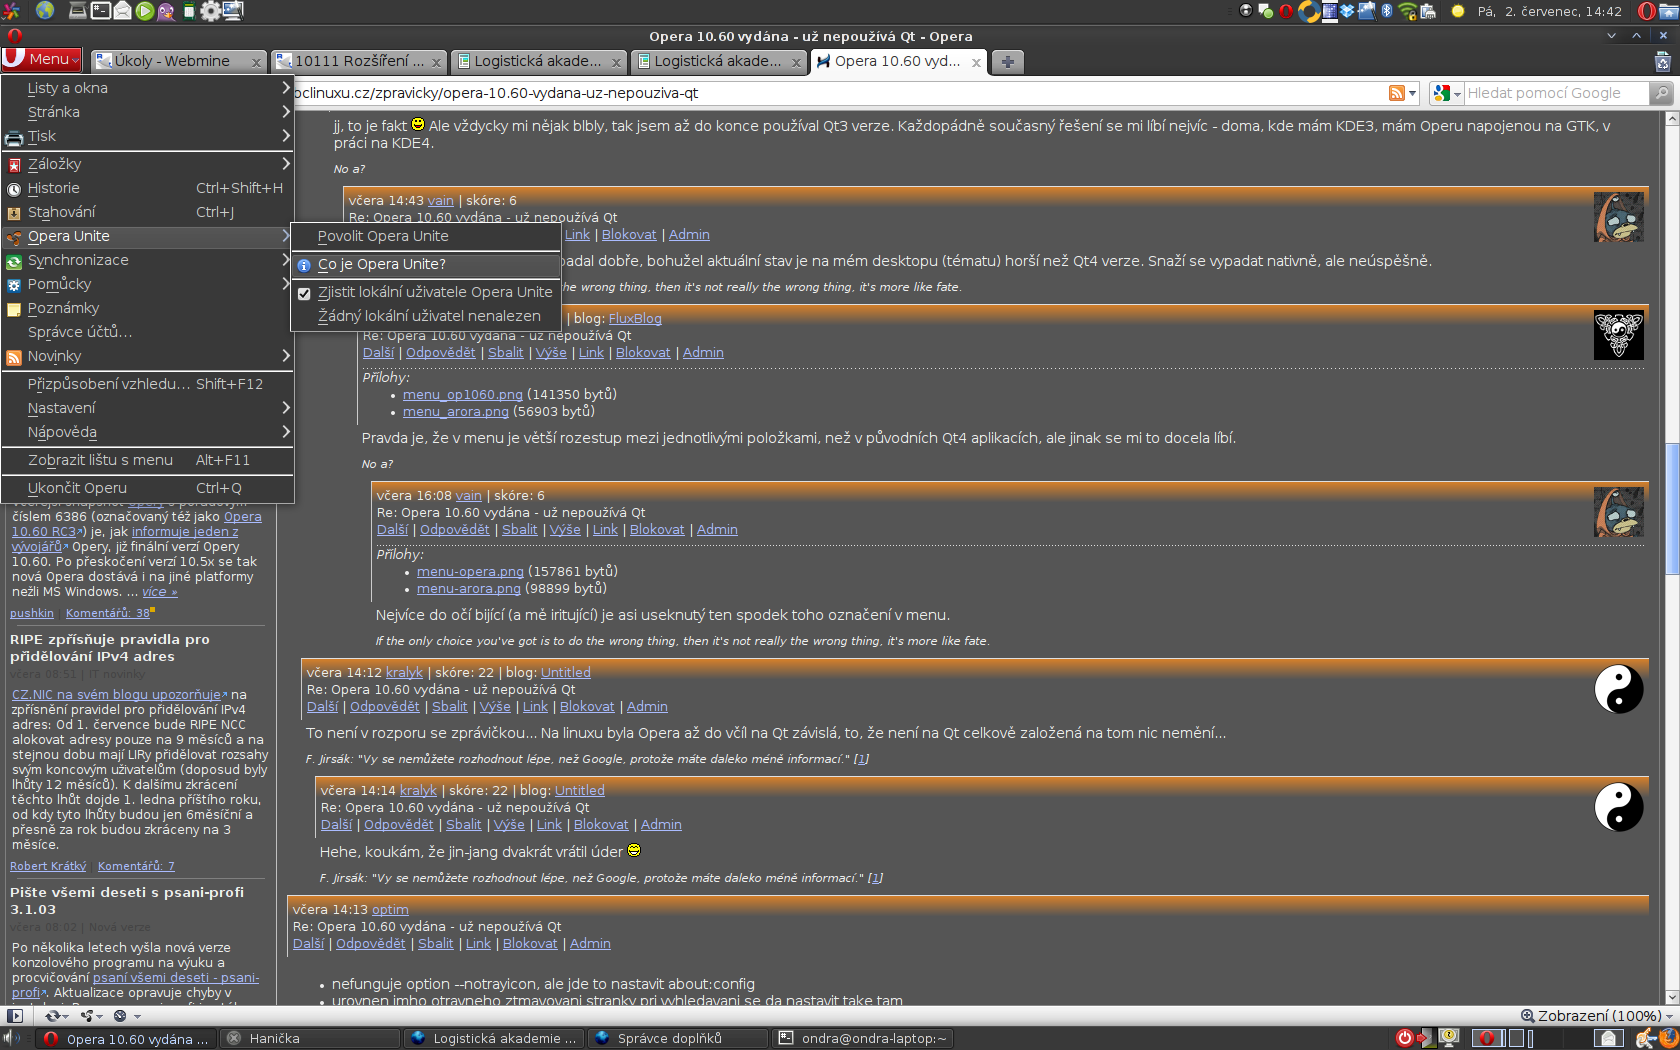
Task: Open the FluxBlog blog link
Action: (635, 318)
